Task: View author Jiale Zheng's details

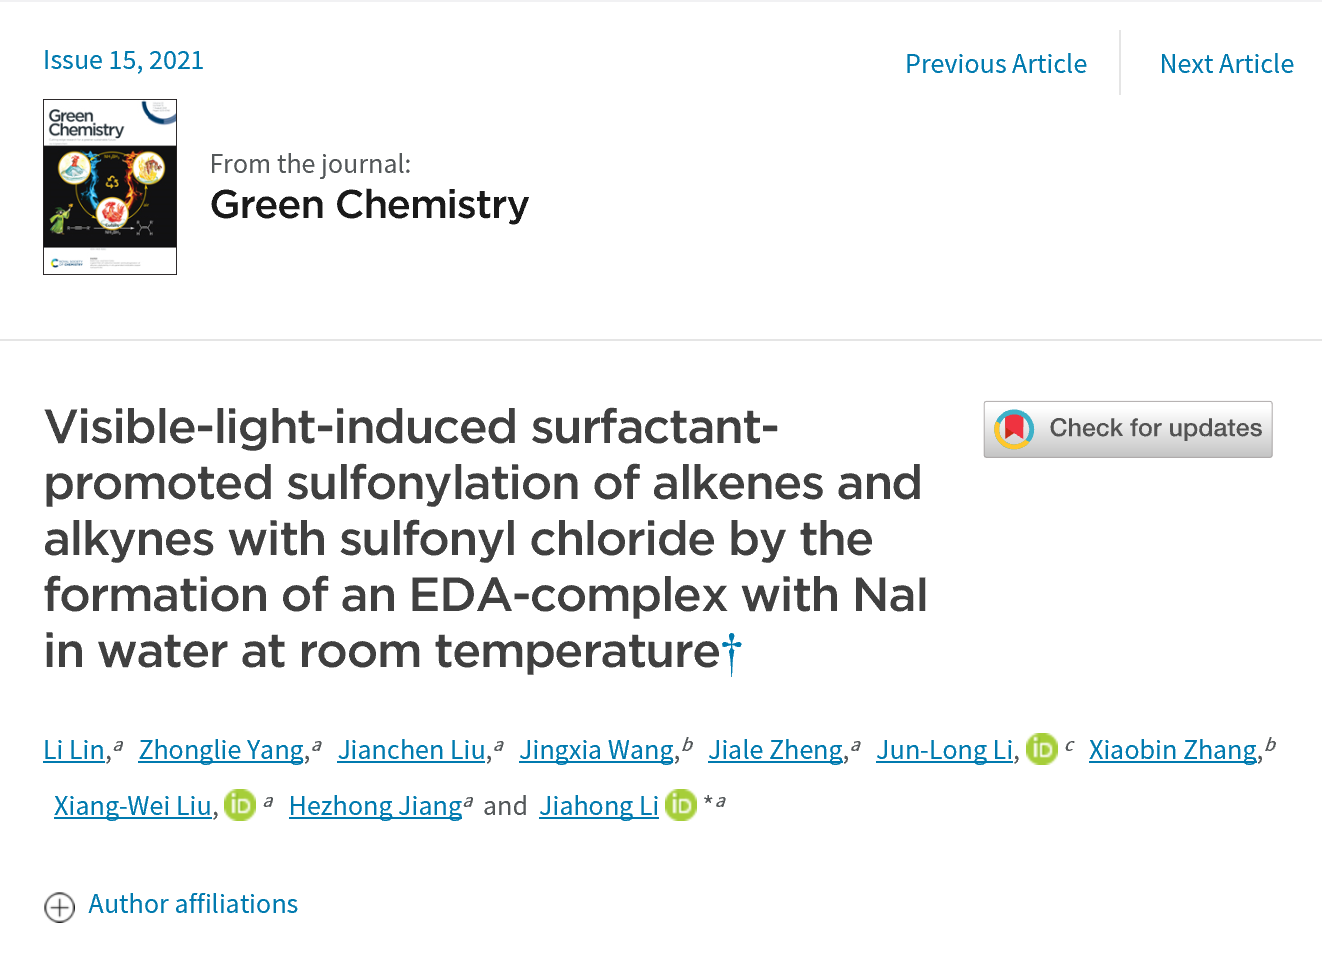Action: (x=775, y=750)
